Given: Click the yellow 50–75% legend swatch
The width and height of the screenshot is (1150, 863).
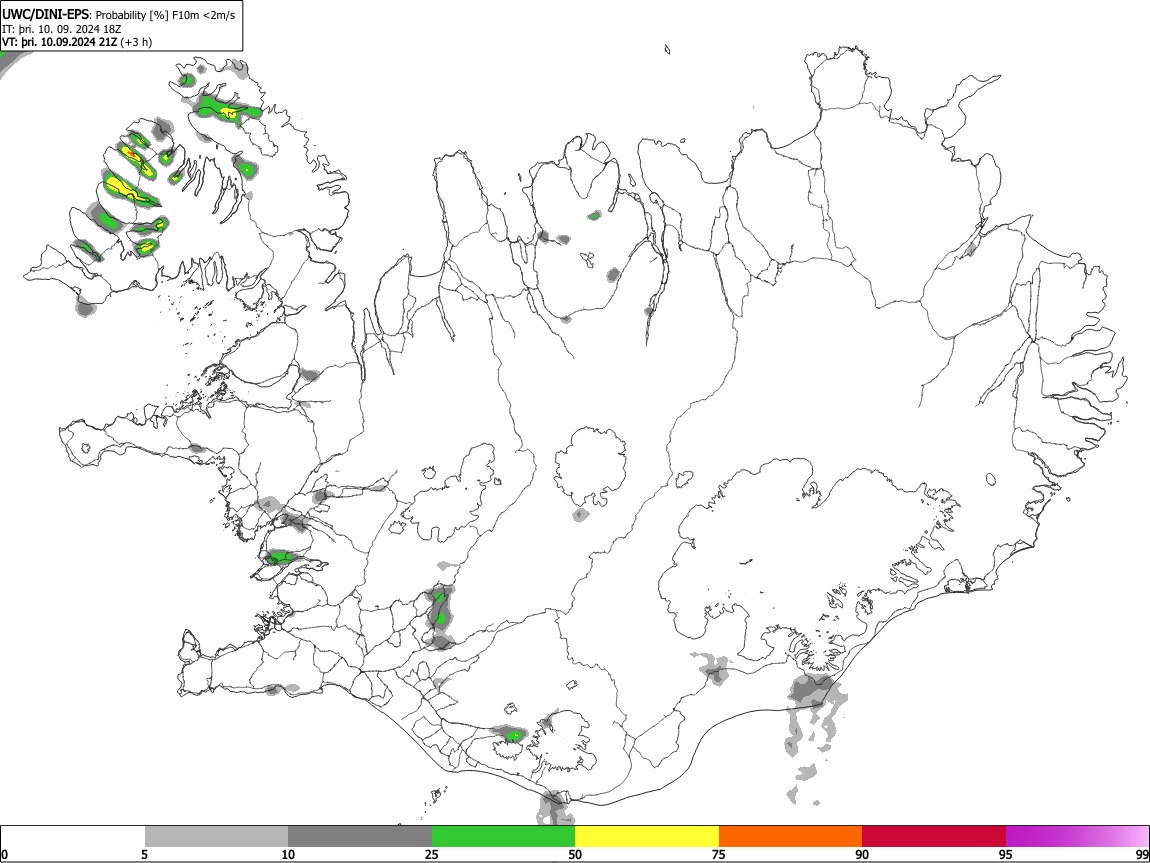Looking at the screenshot, I should [647, 837].
